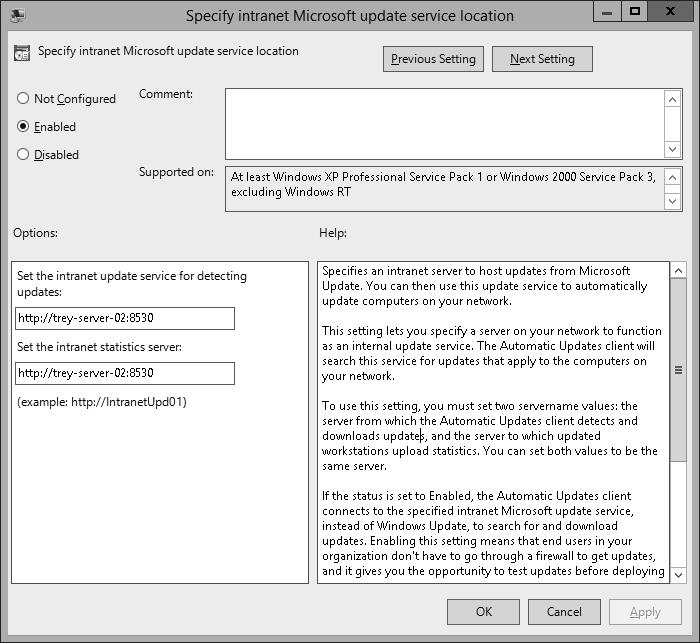Screen dimensions: 700x643
Task: Click the 'Set the intranet update service' label
Action: click(132, 284)
